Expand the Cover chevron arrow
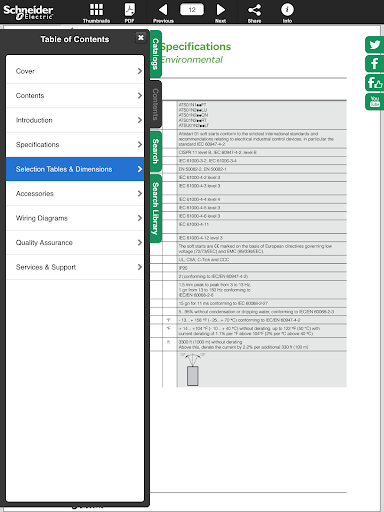This screenshot has height=512, width=384. point(140,71)
